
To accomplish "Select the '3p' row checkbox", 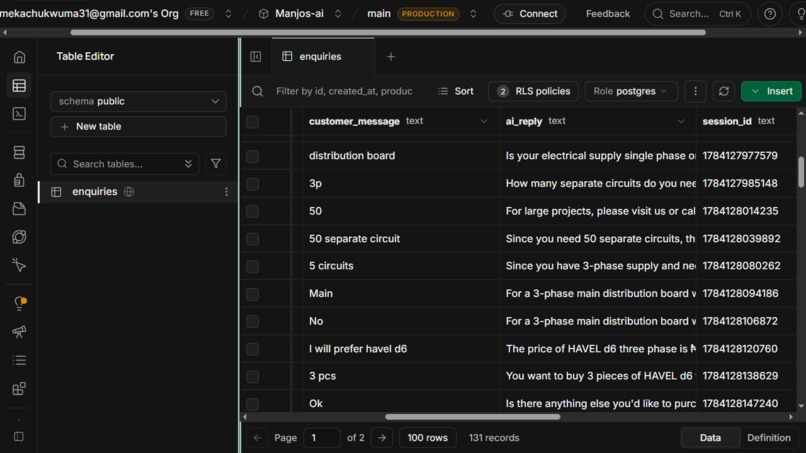I will click(252, 184).
